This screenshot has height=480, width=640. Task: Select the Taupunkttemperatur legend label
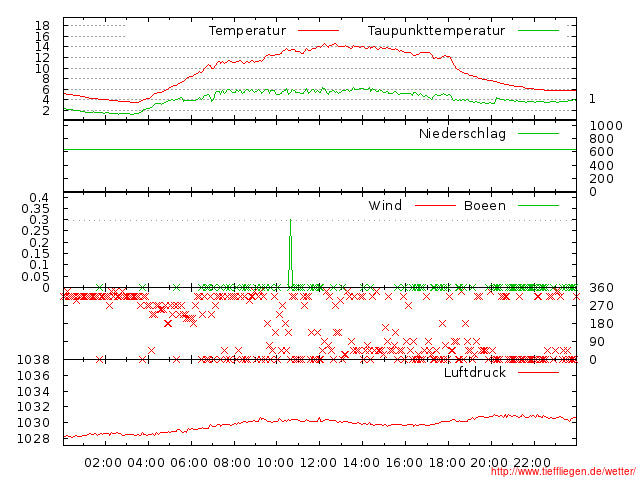pyautogui.click(x=435, y=31)
